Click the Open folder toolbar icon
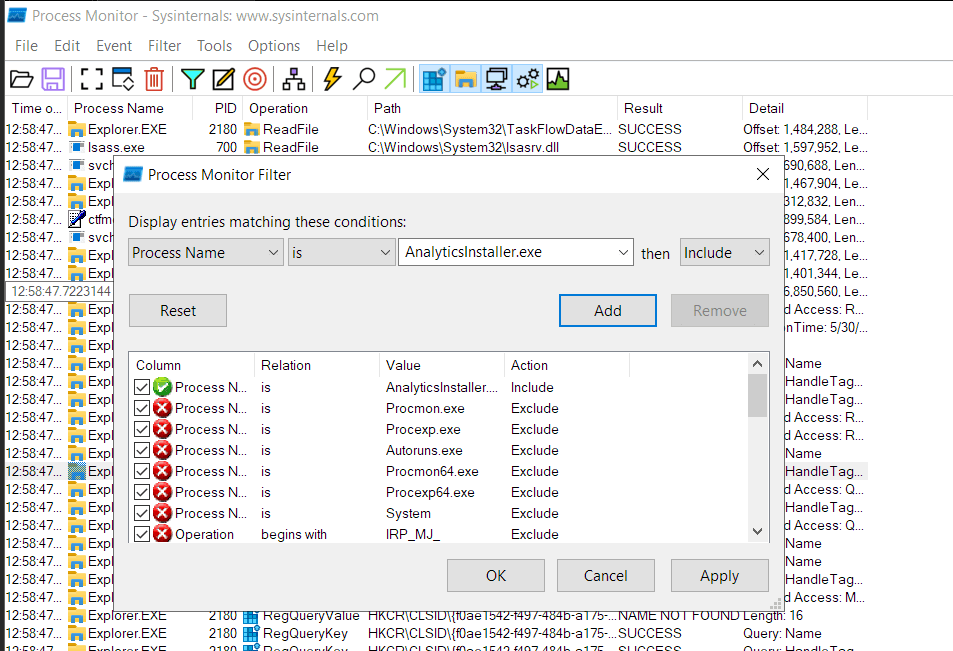Screen dimensions: 953x651 pyautogui.click(x=21, y=79)
